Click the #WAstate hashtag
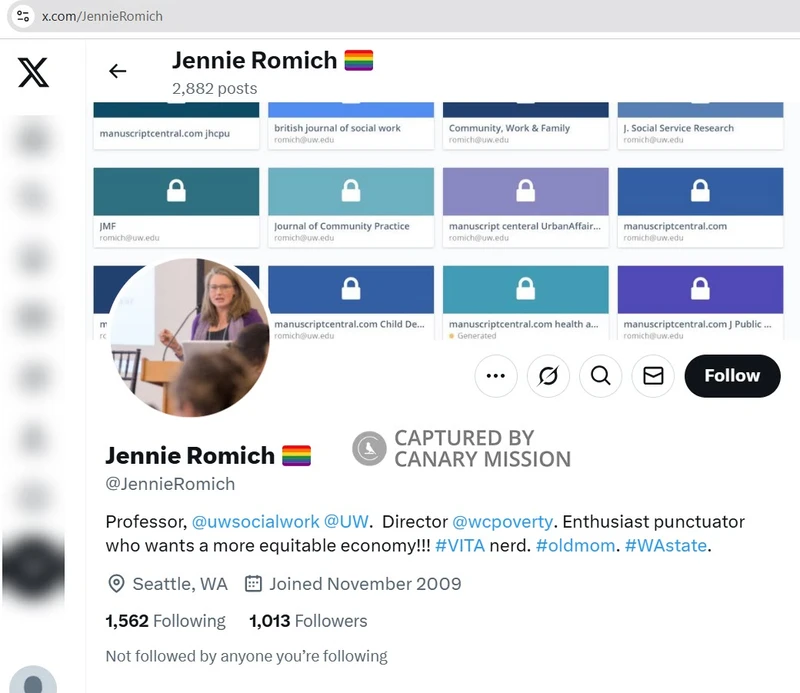This screenshot has height=693, width=800. click(666, 546)
